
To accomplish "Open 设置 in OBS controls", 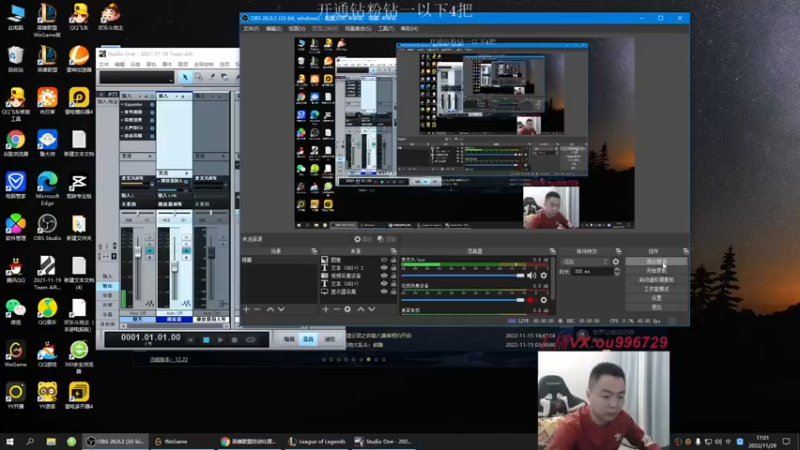I will pyautogui.click(x=656, y=298).
